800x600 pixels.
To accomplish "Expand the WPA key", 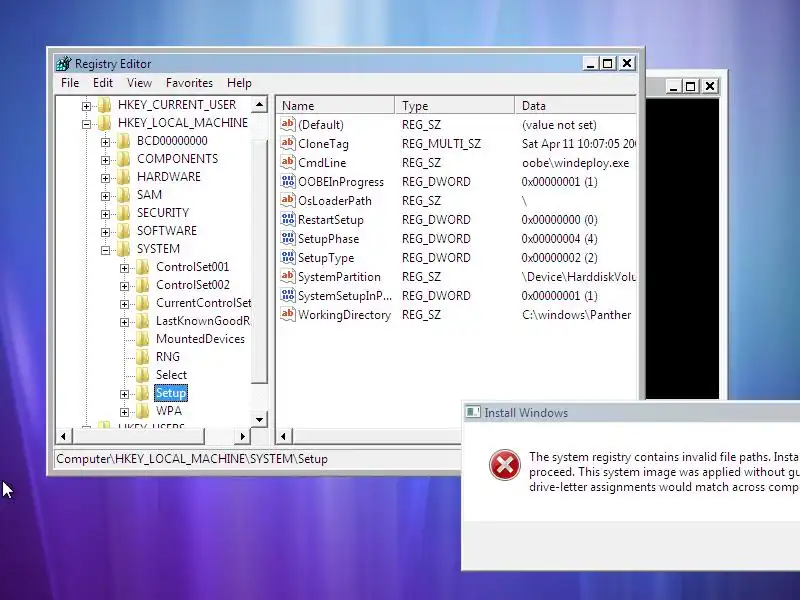I will coord(124,412).
